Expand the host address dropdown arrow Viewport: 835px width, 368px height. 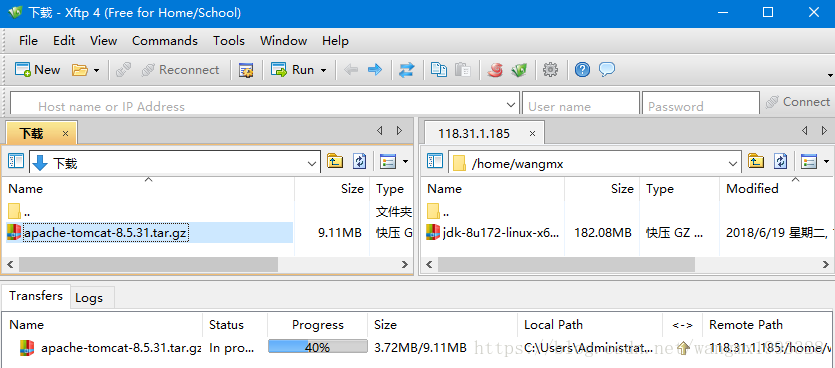click(x=511, y=104)
